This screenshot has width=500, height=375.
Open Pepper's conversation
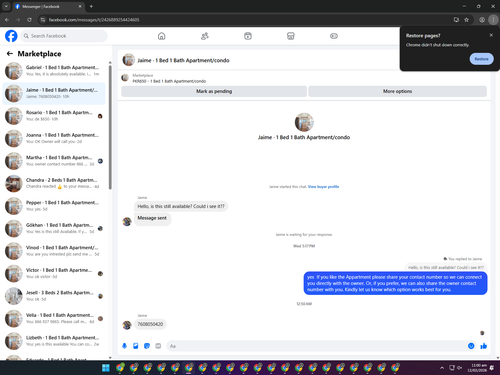point(54,206)
